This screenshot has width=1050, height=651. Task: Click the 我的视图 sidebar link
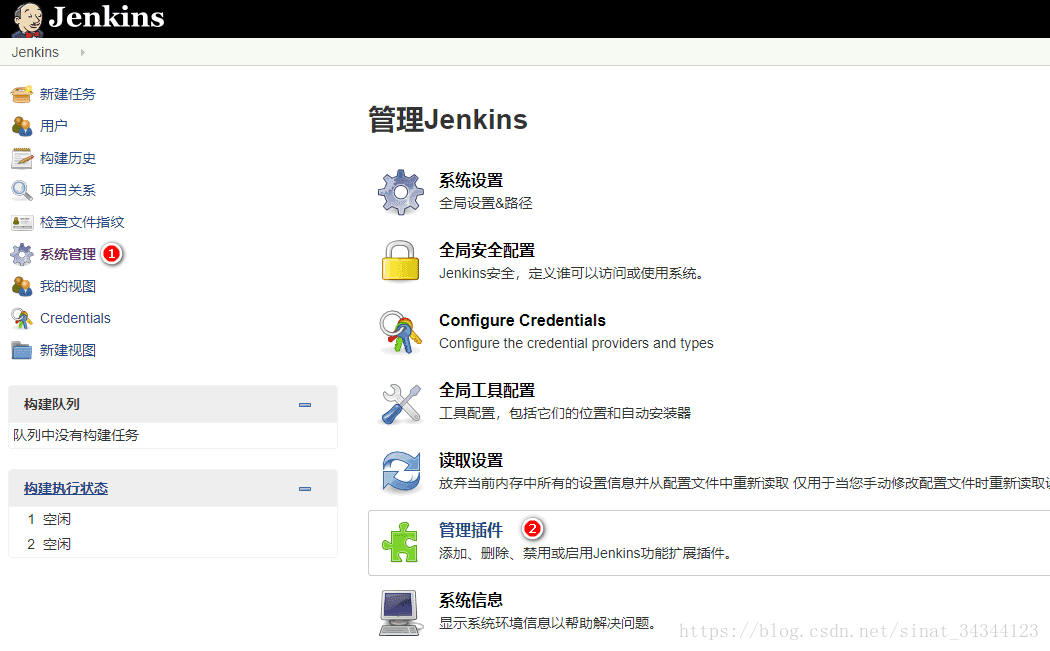point(68,287)
